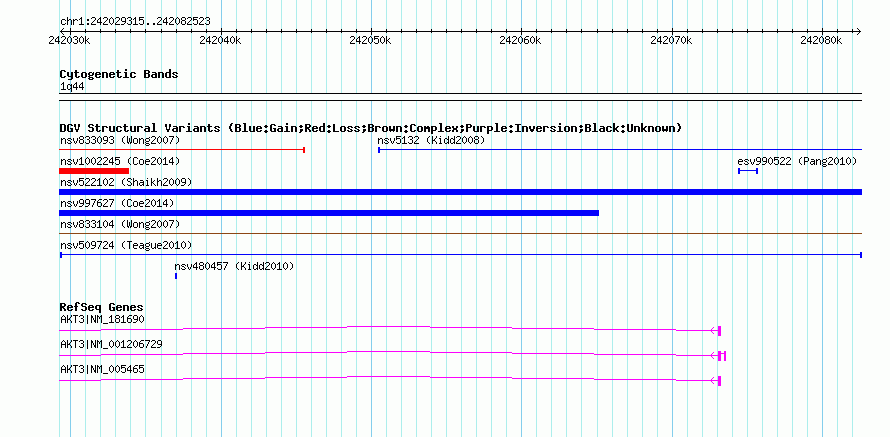Select AKT3|NM_181690 transcript label
The height and width of the screenshot is (437, 890).
[102, 320]
